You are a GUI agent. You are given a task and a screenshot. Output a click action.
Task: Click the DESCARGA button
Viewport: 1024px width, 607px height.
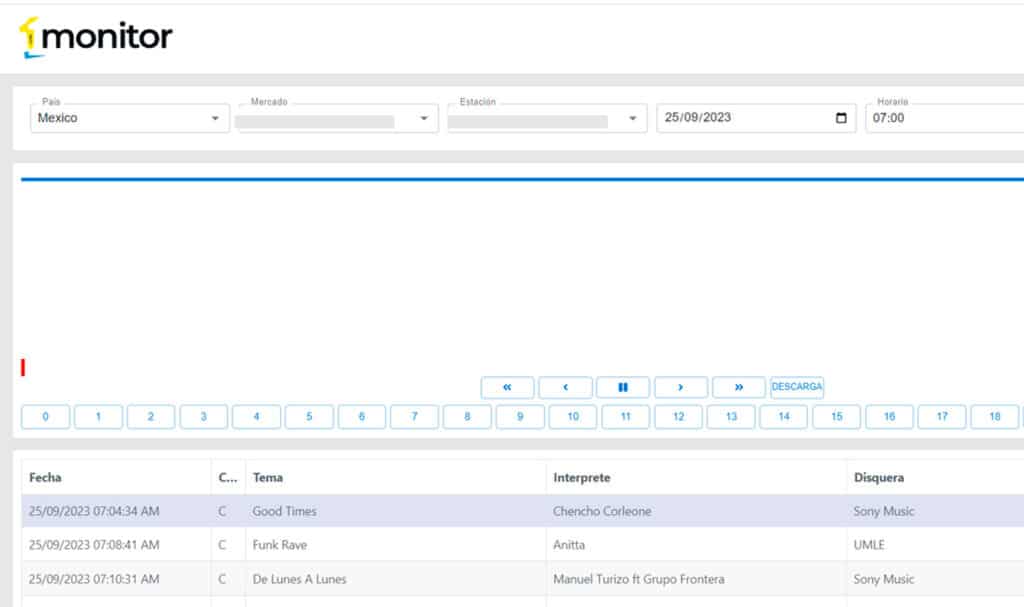(x=797, y=387)
